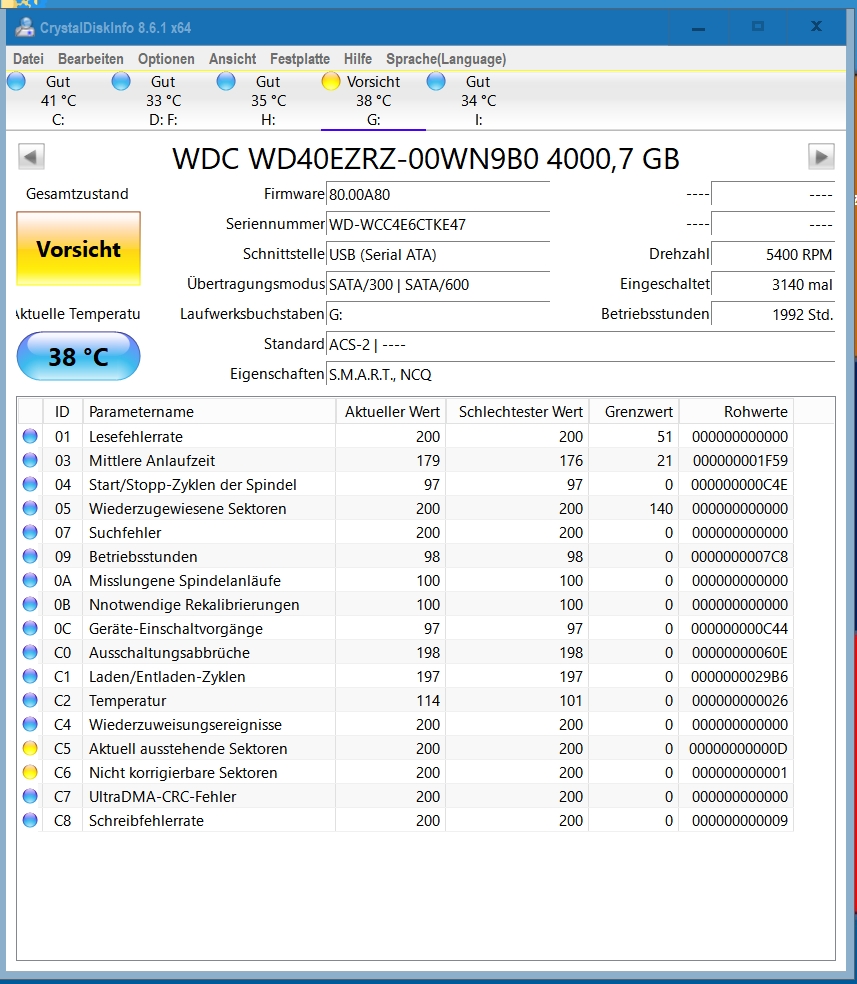Select drive I: at 34 °C
This screenshot has width=857, height=984.
(x=478, y=100)
